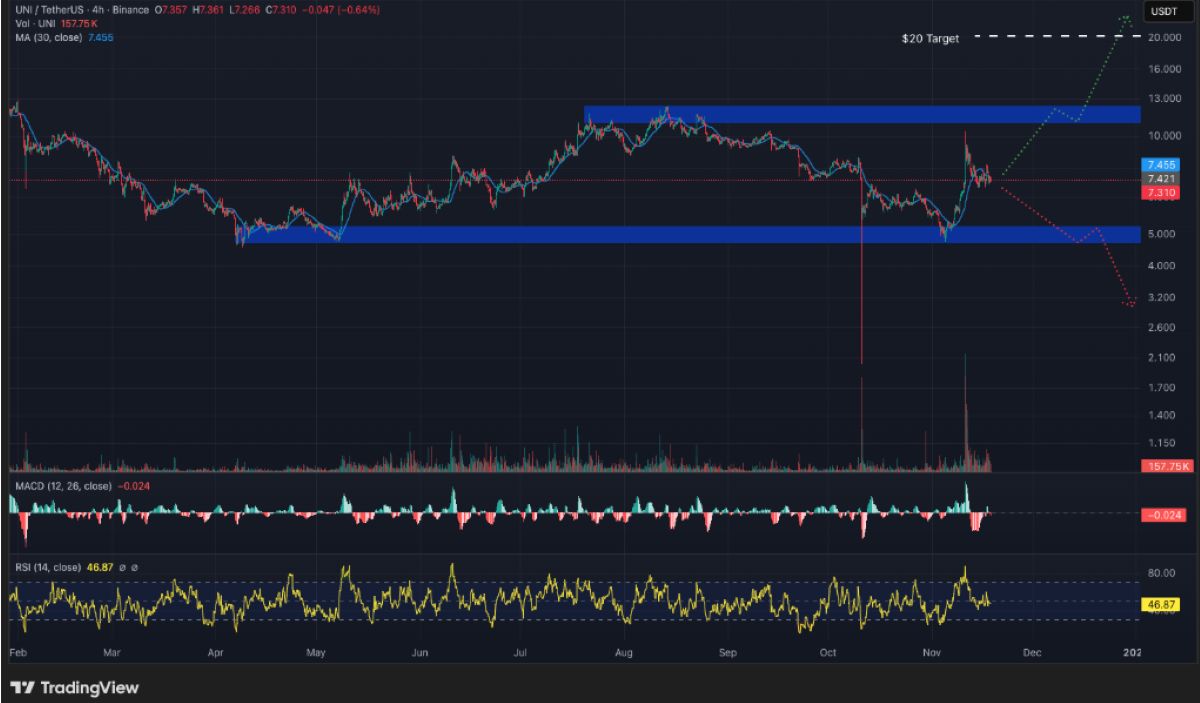Image resolution: width=1200 pixels, height=703 pixels.
Task: Click the TradingView logo
Action: tap(74, 688)
